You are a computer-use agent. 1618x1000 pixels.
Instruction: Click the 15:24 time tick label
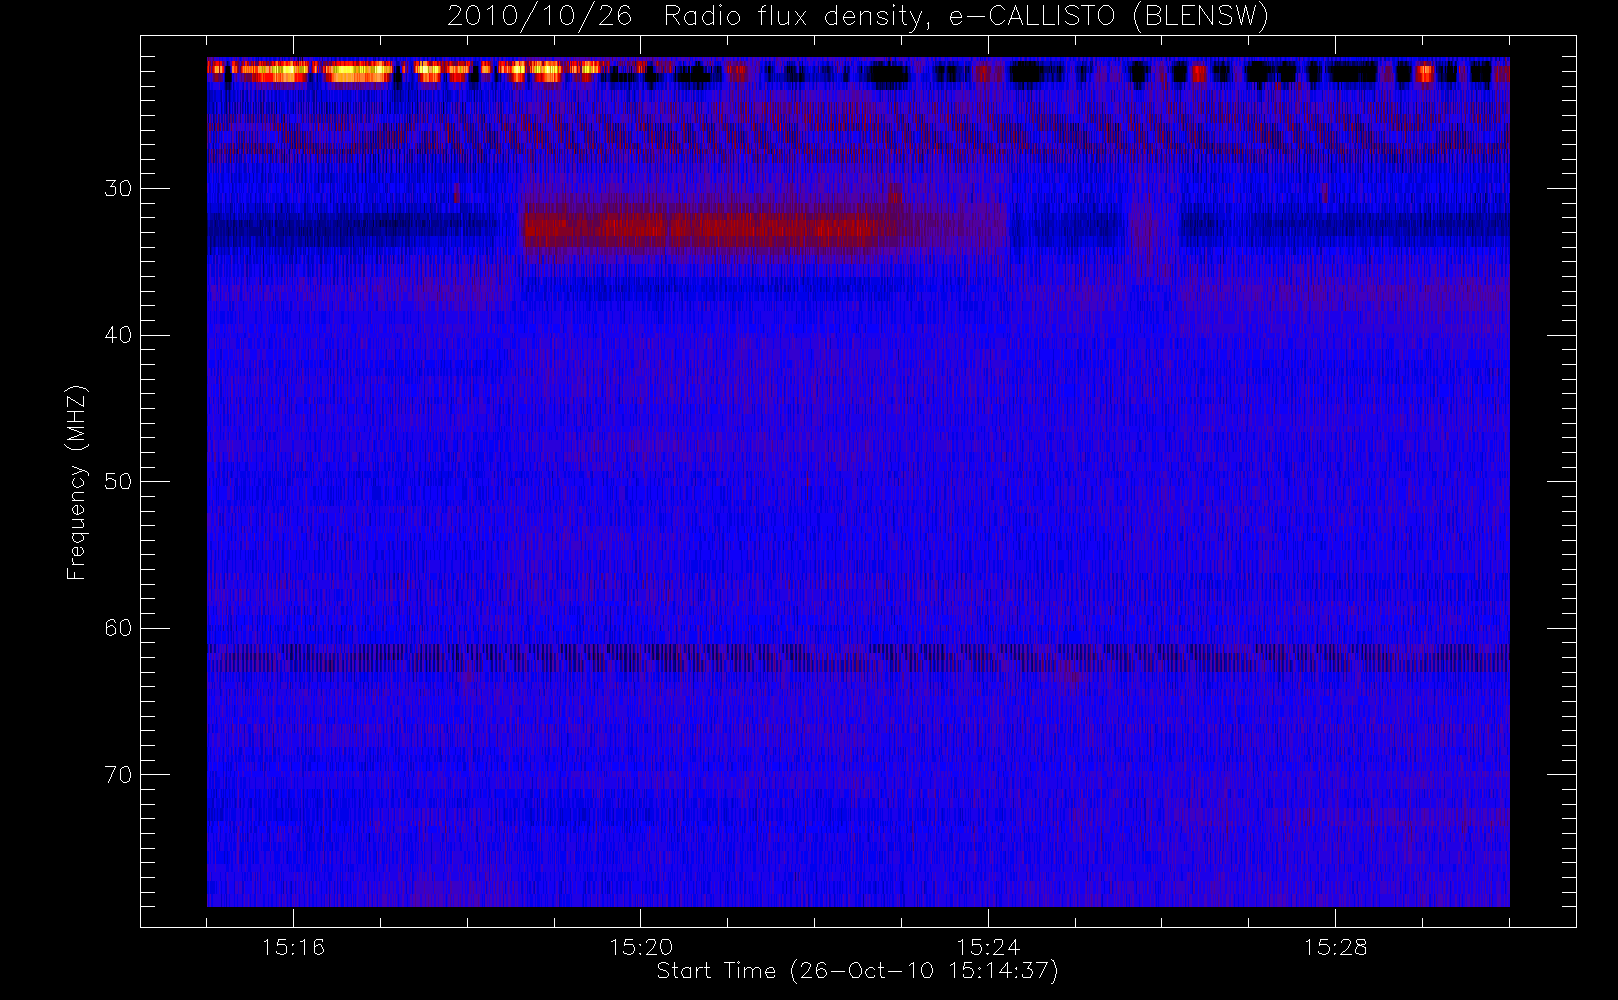[988, 947]
